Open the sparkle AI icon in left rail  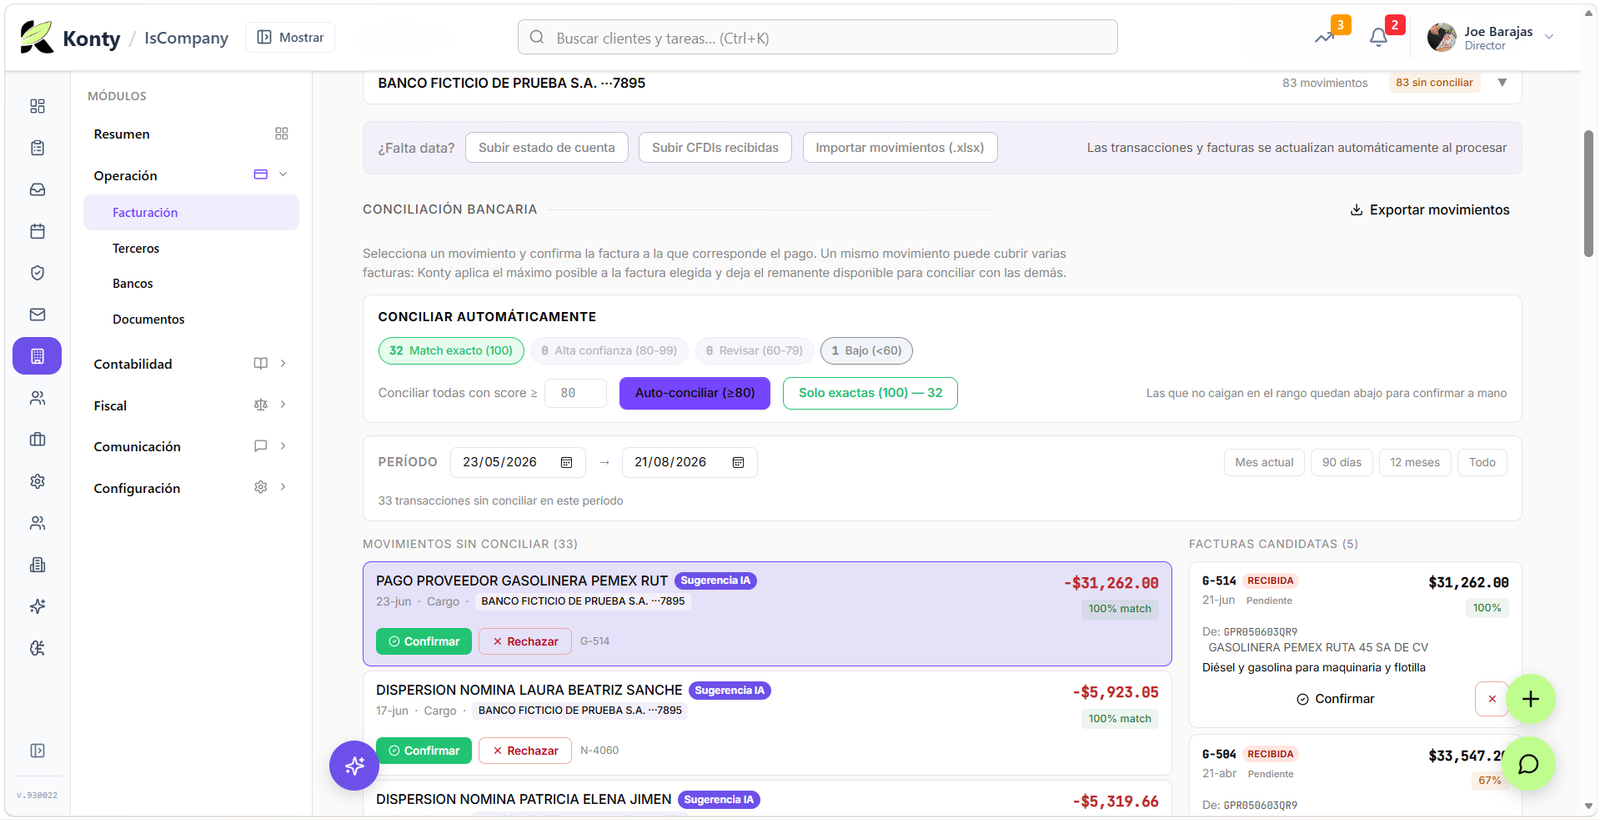(x=37, y=606)
